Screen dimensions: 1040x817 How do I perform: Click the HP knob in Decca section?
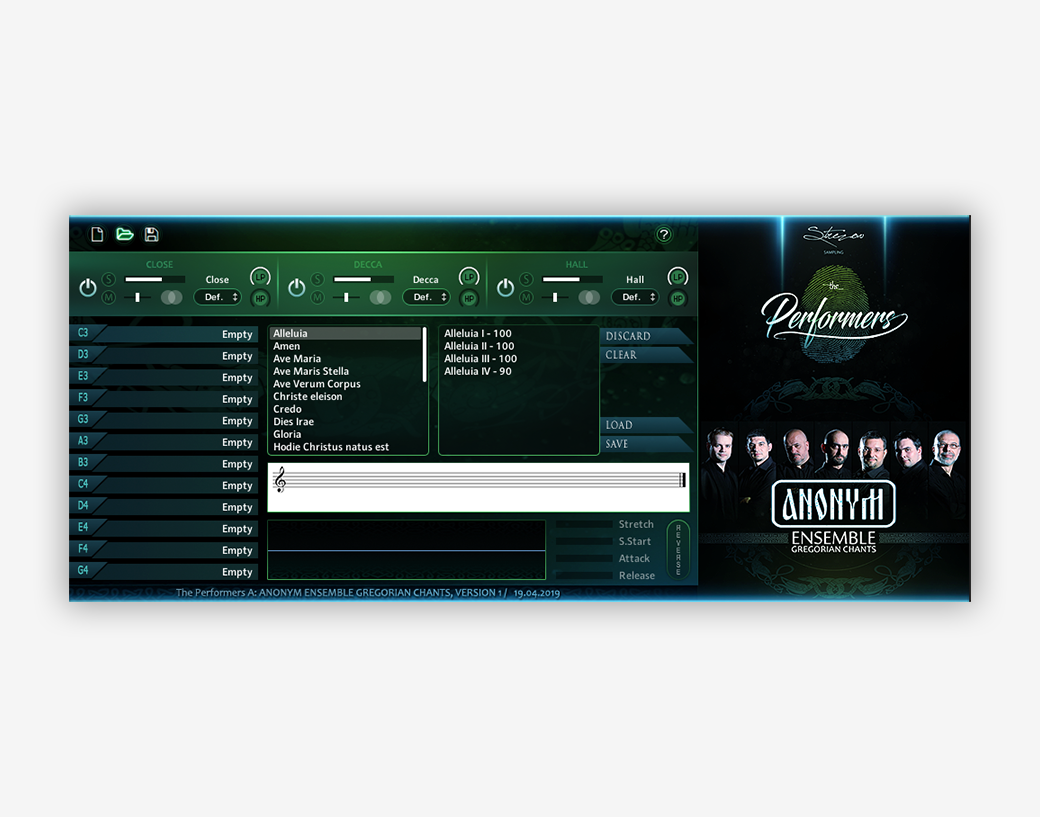(469, 298)
